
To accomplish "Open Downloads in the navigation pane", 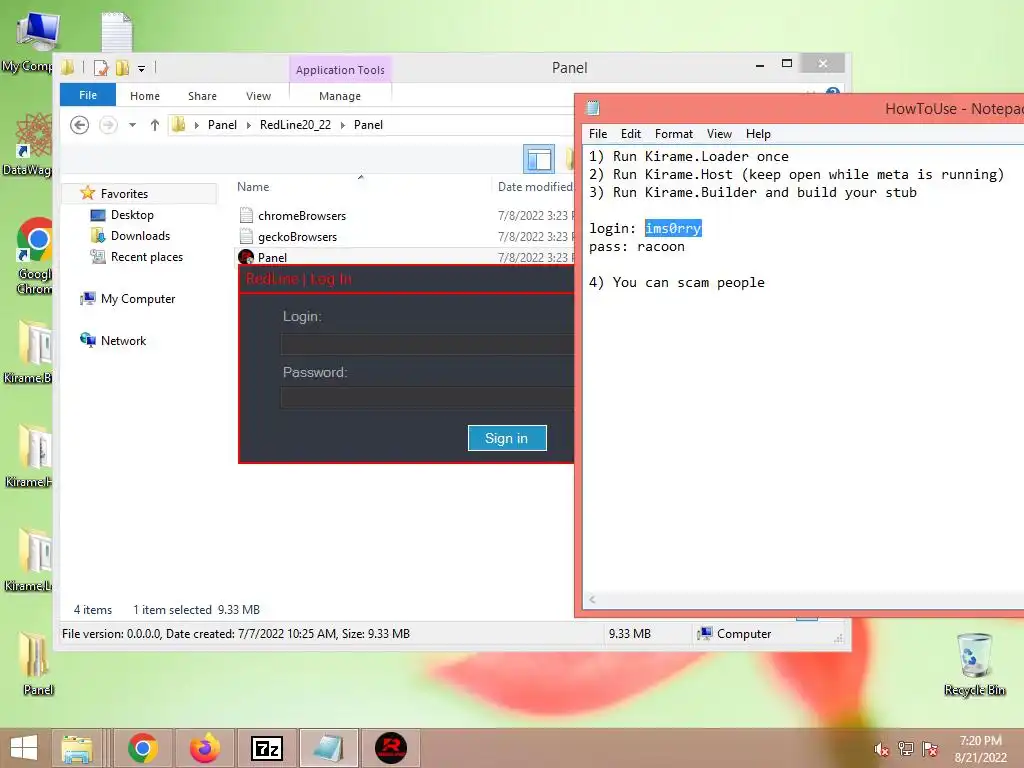I will click(140, 236).
